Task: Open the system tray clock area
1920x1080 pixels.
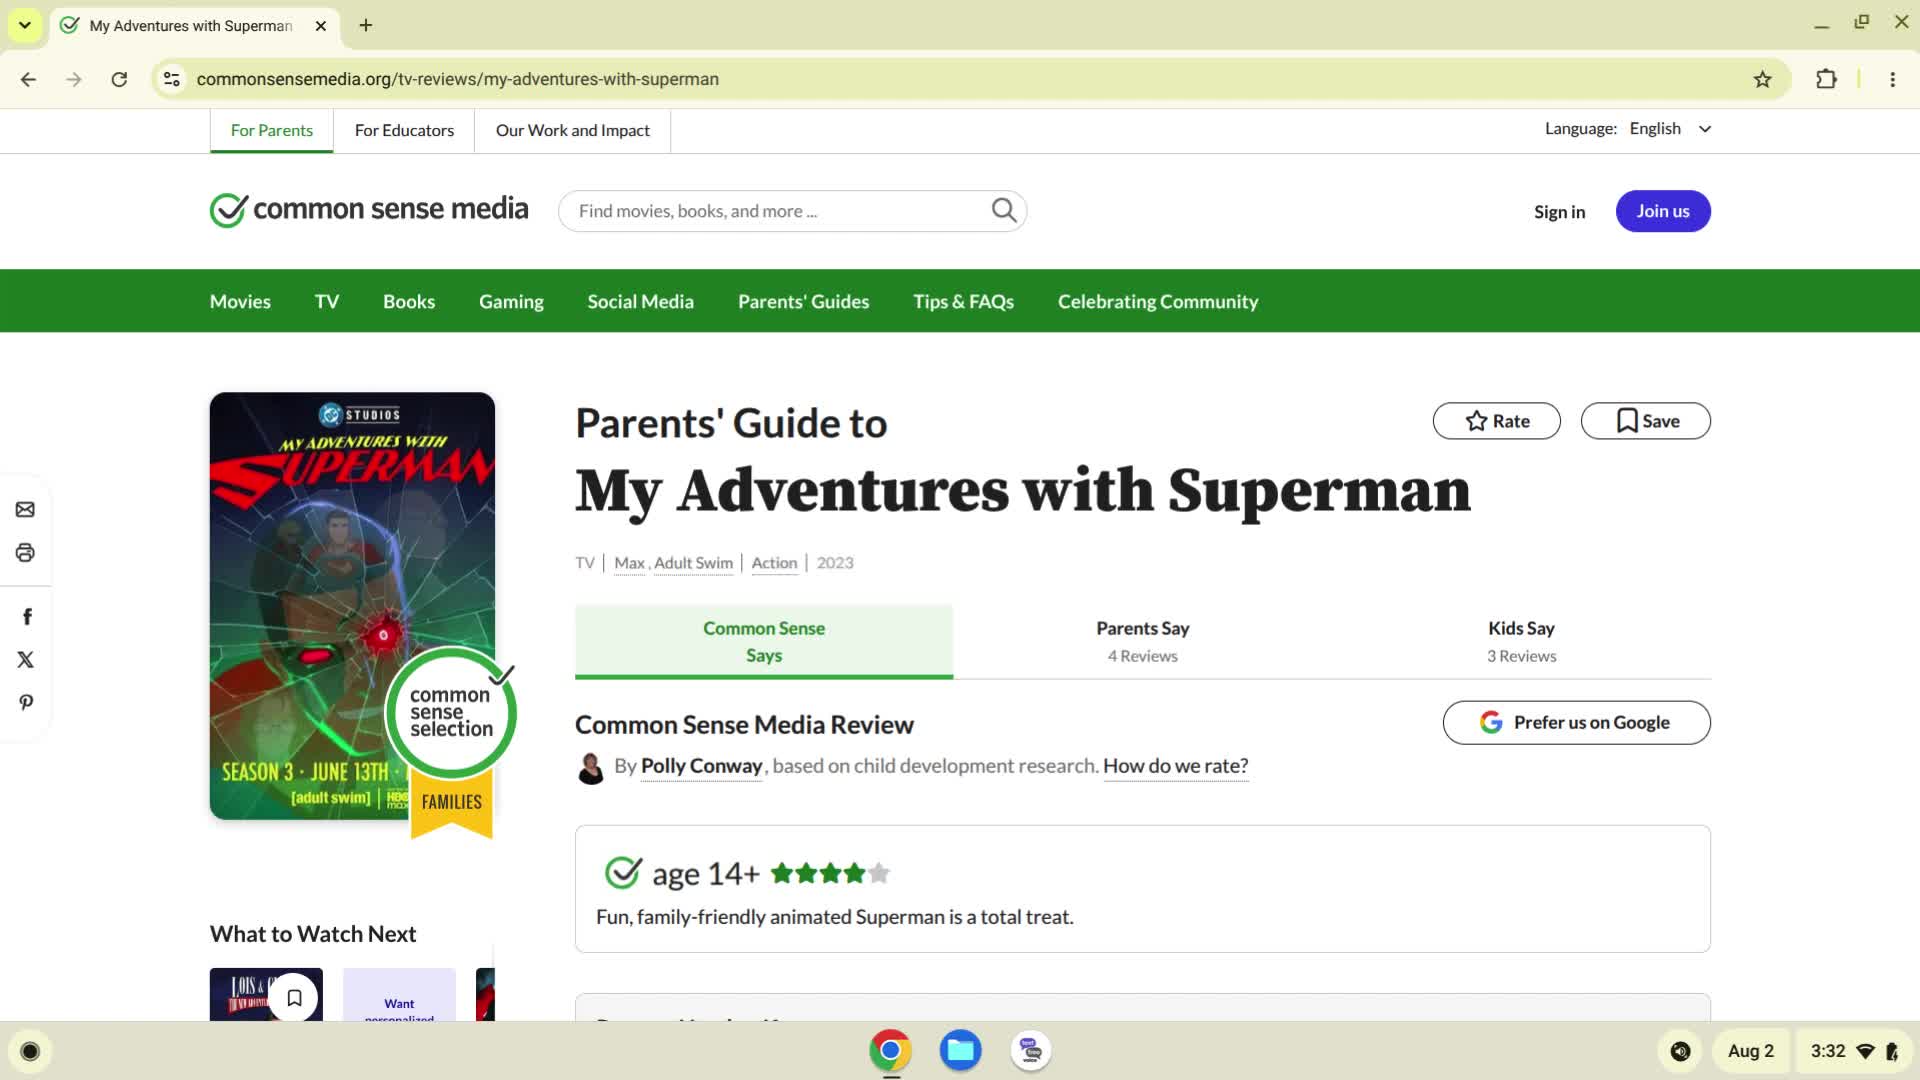Action: 1853,1051
